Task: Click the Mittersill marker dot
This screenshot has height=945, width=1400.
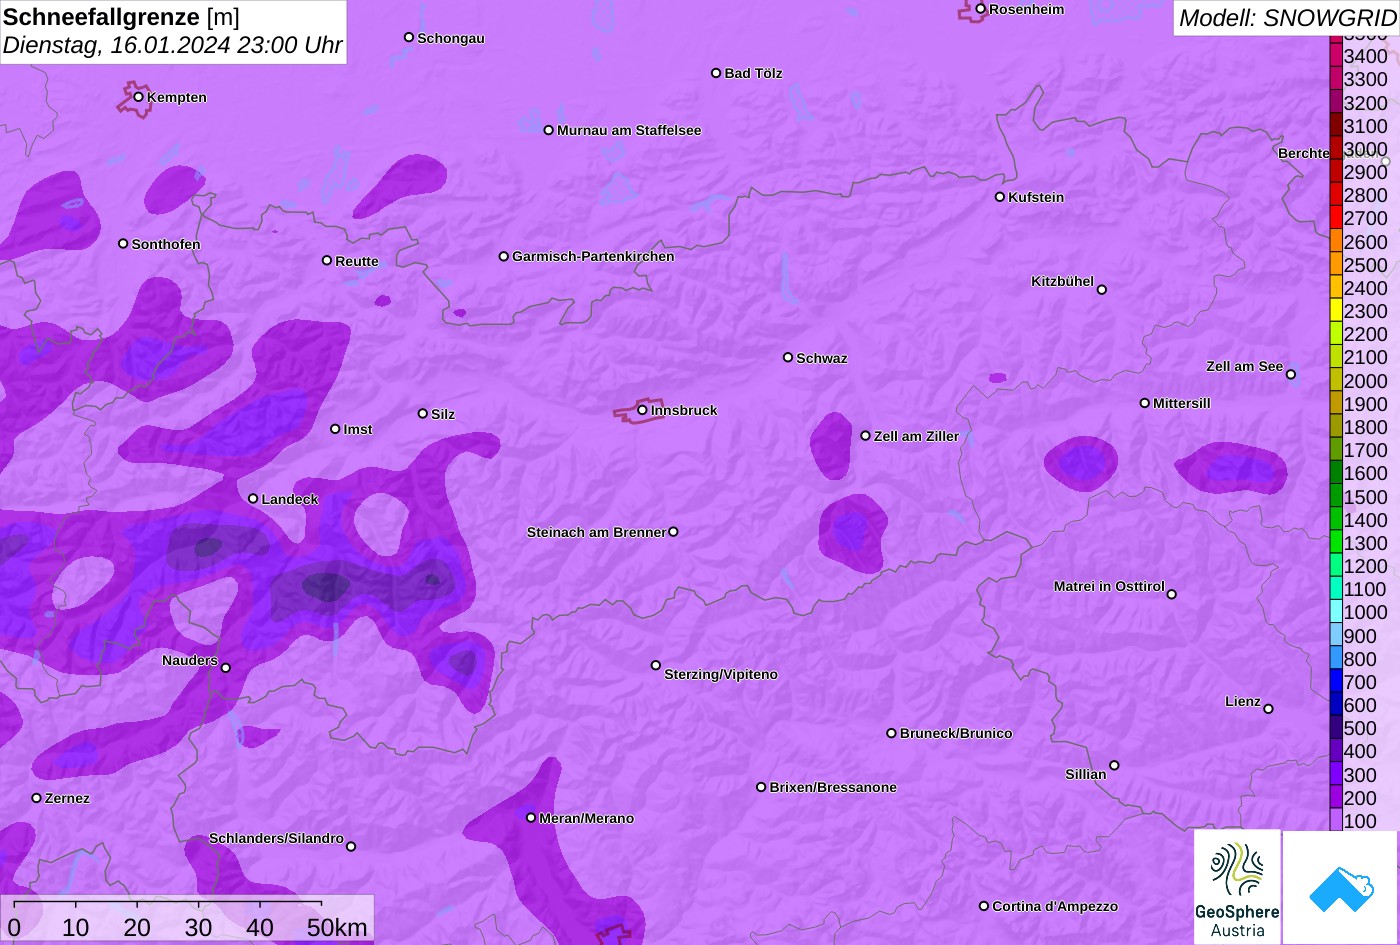Action: pyautogui.click(x=1145, y=403)
